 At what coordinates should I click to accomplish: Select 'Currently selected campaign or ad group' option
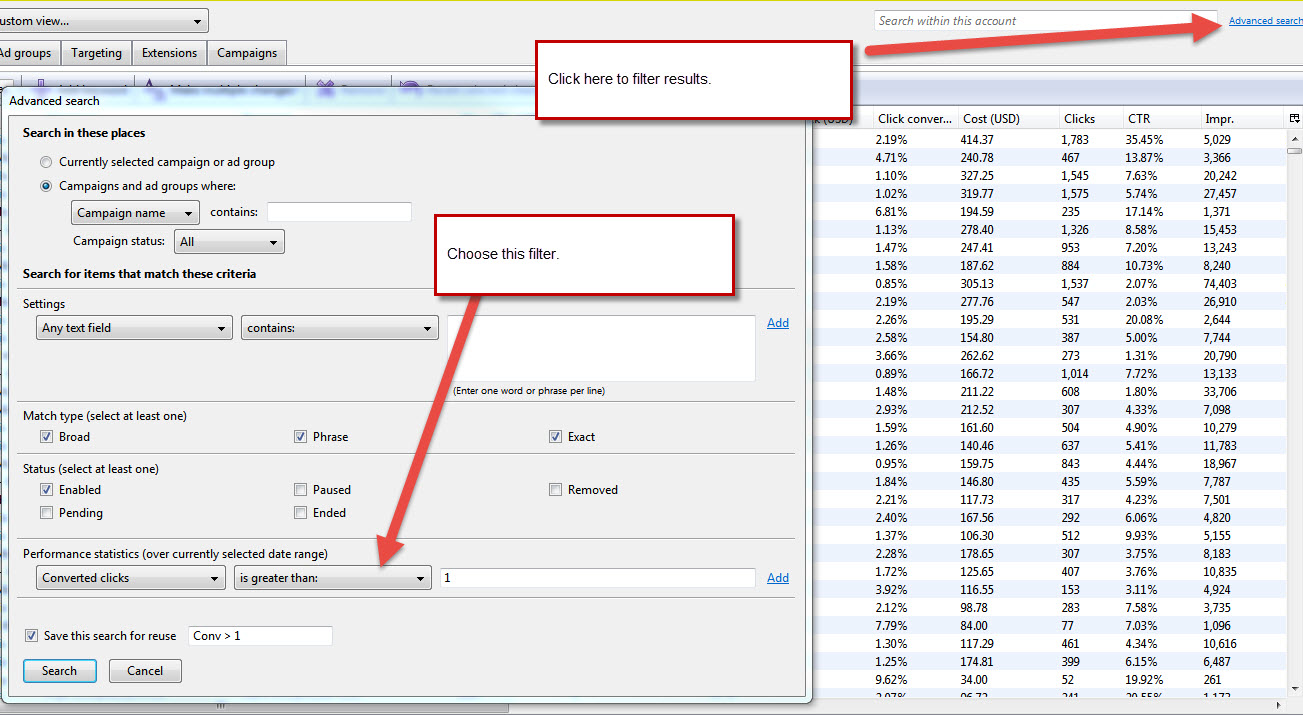coord(46,162)
